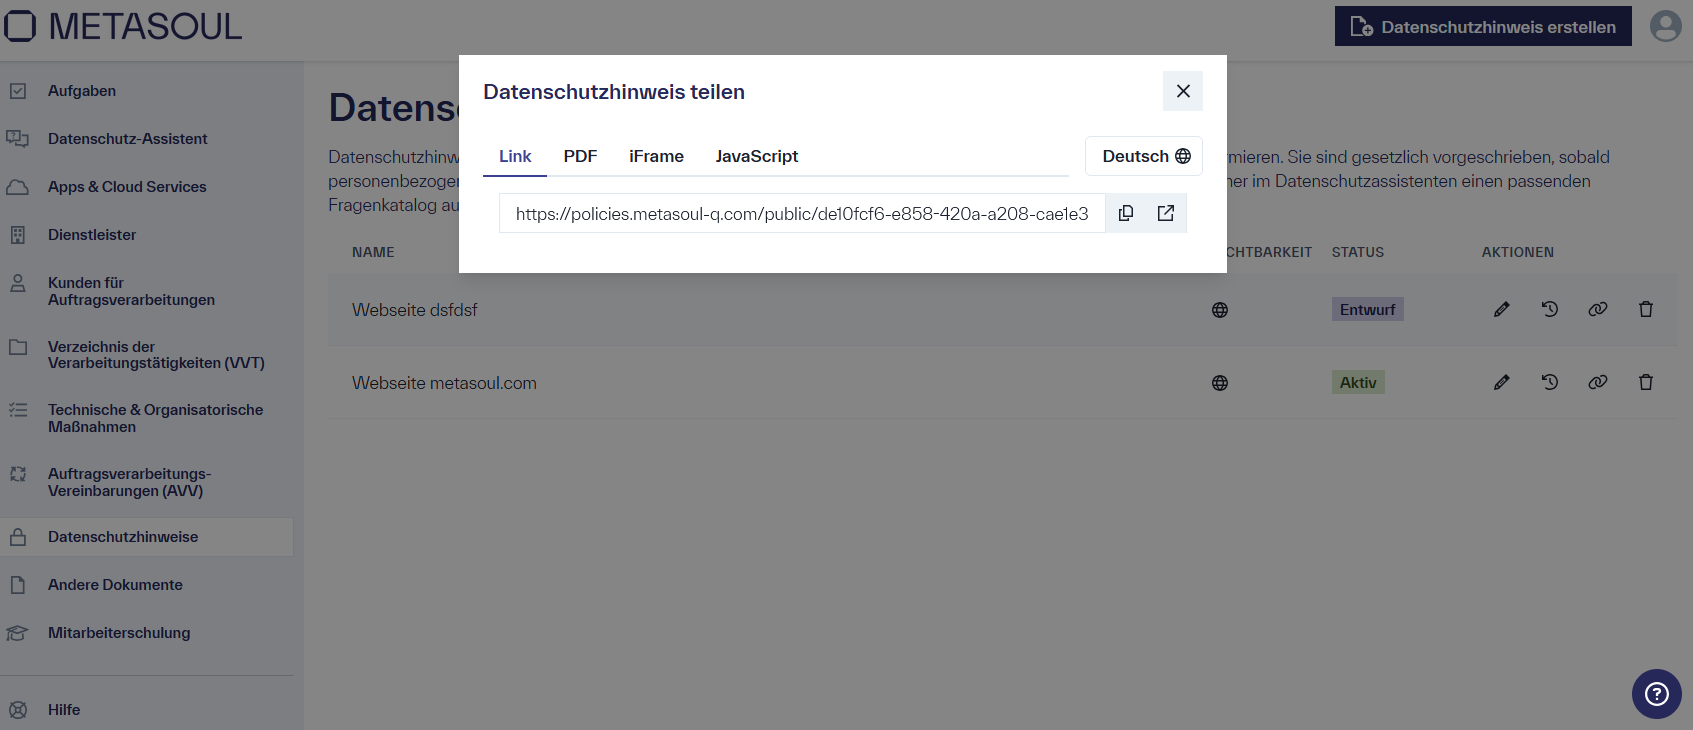Image resolution: width=1693 pixels, height=730 pixels.
Task: Go to Apps & Cloud Services
Action: (127, 187)
